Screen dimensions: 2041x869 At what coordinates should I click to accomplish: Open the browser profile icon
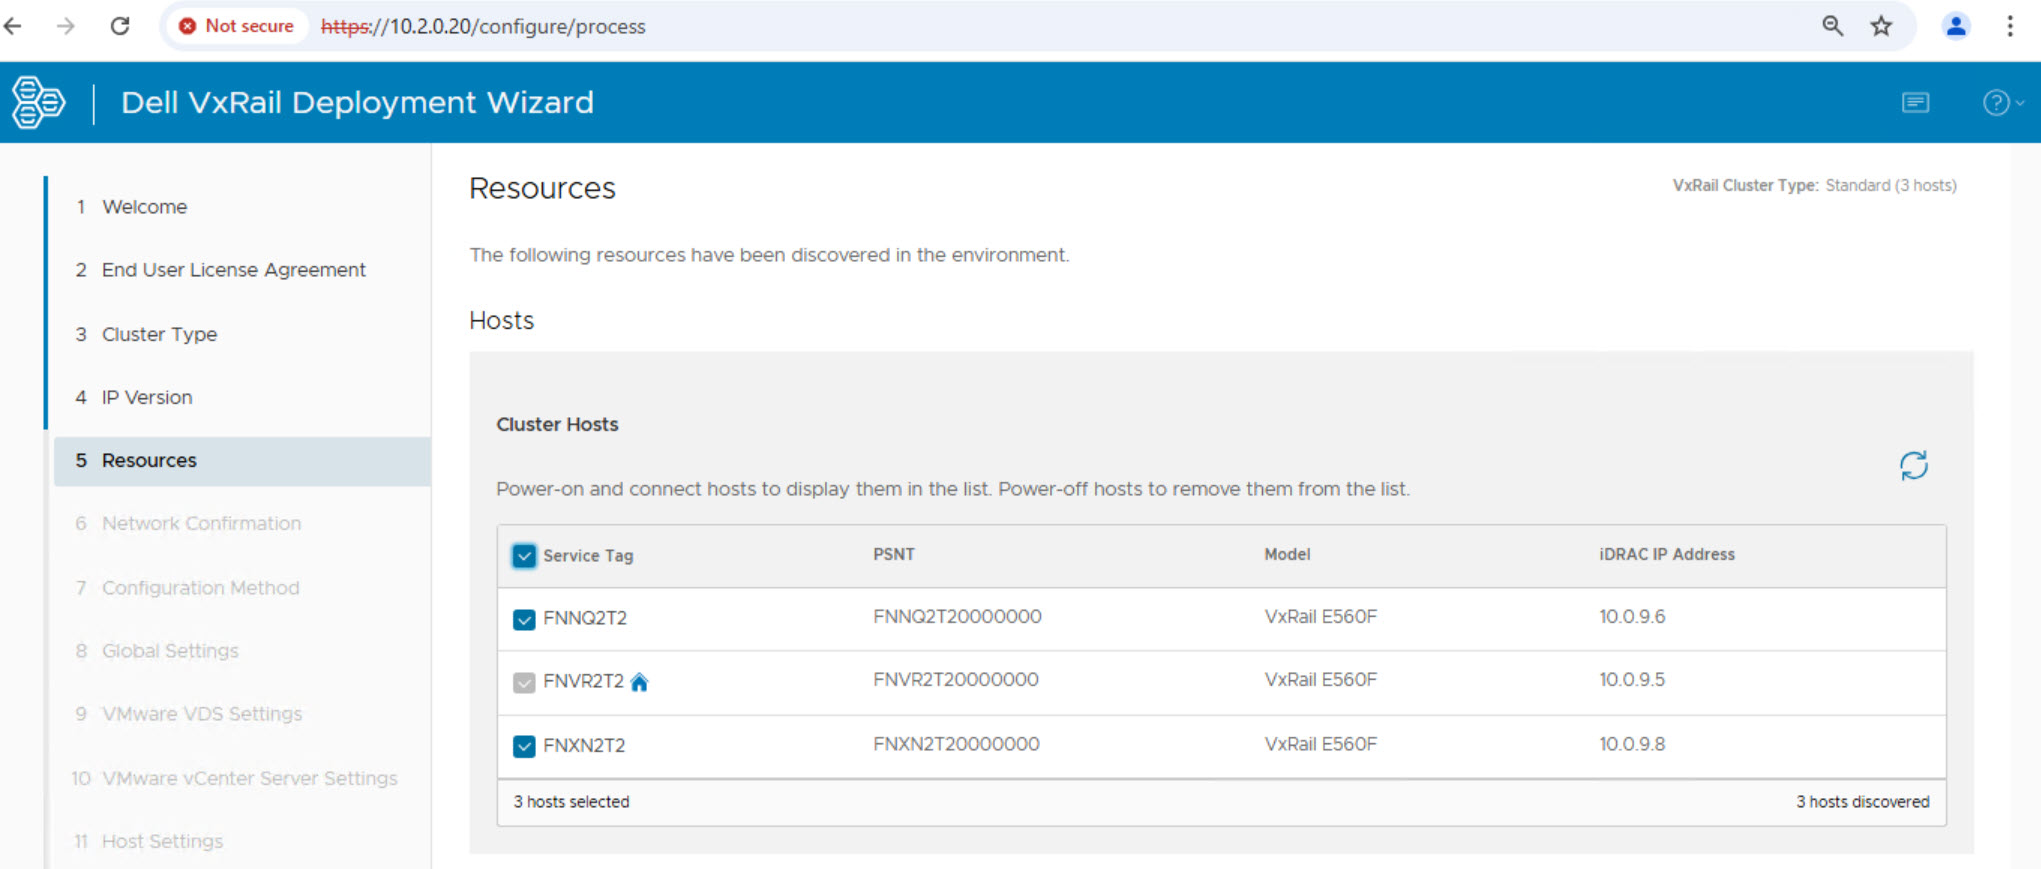click(1955, 26)
